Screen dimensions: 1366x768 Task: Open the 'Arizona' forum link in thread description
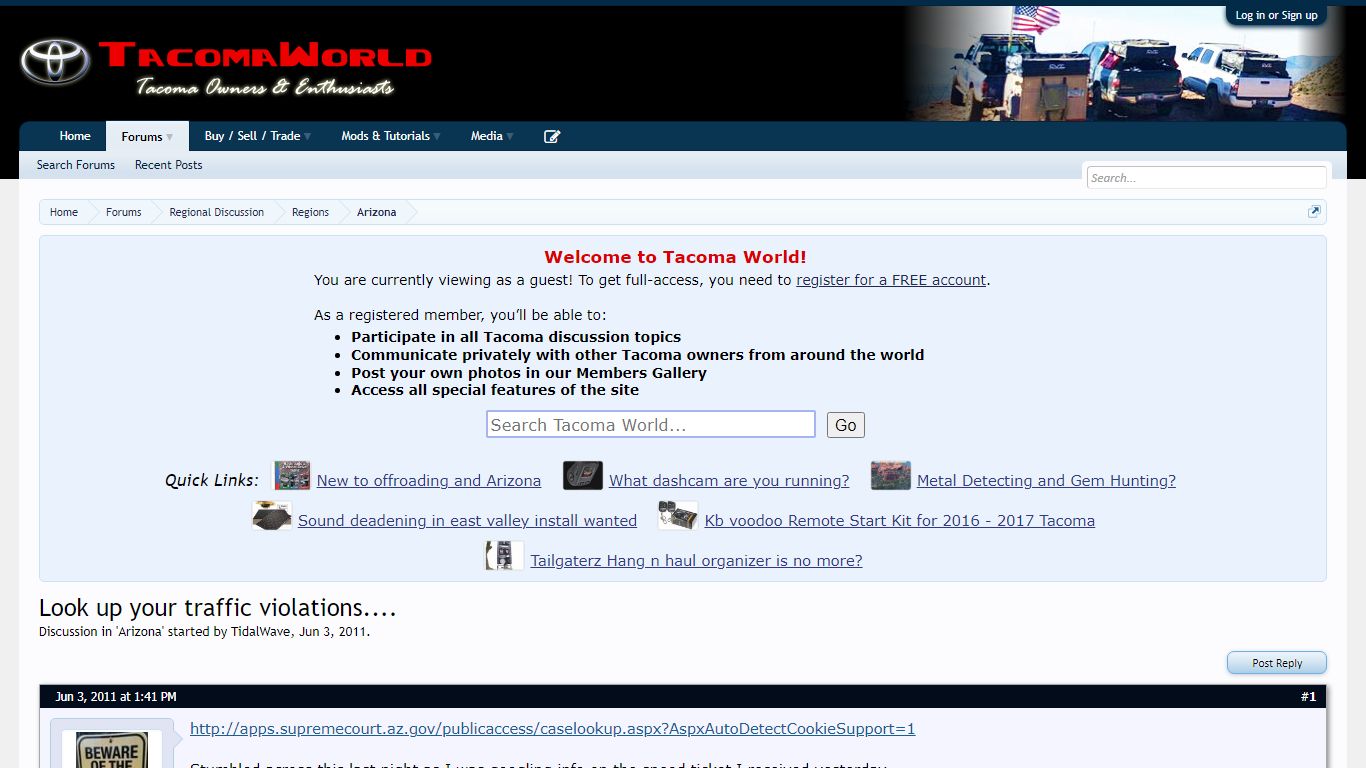pos(142,632)
